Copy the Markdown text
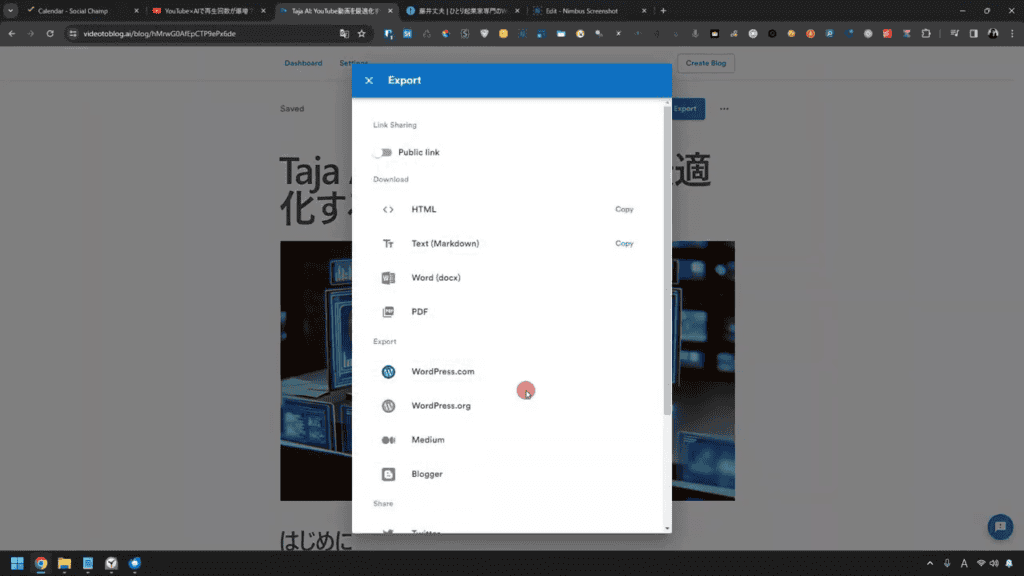This screenshot has height=576, width=1024. (x=624, y=244)
